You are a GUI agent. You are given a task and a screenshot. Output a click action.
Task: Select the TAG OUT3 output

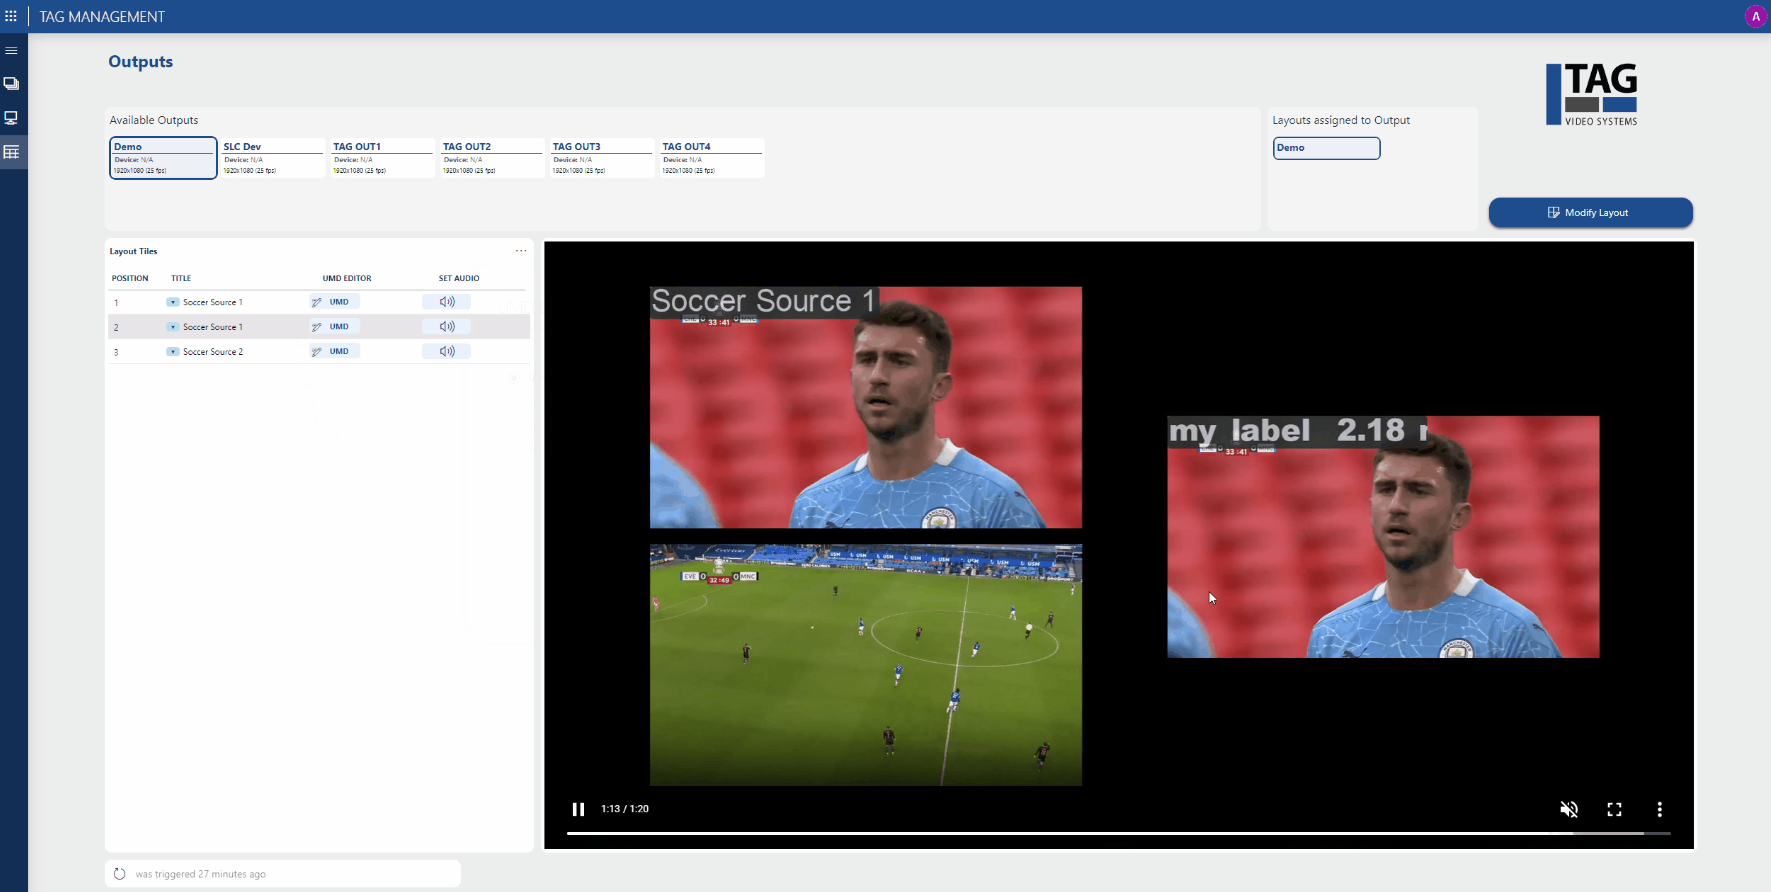(x=602, y=158)
